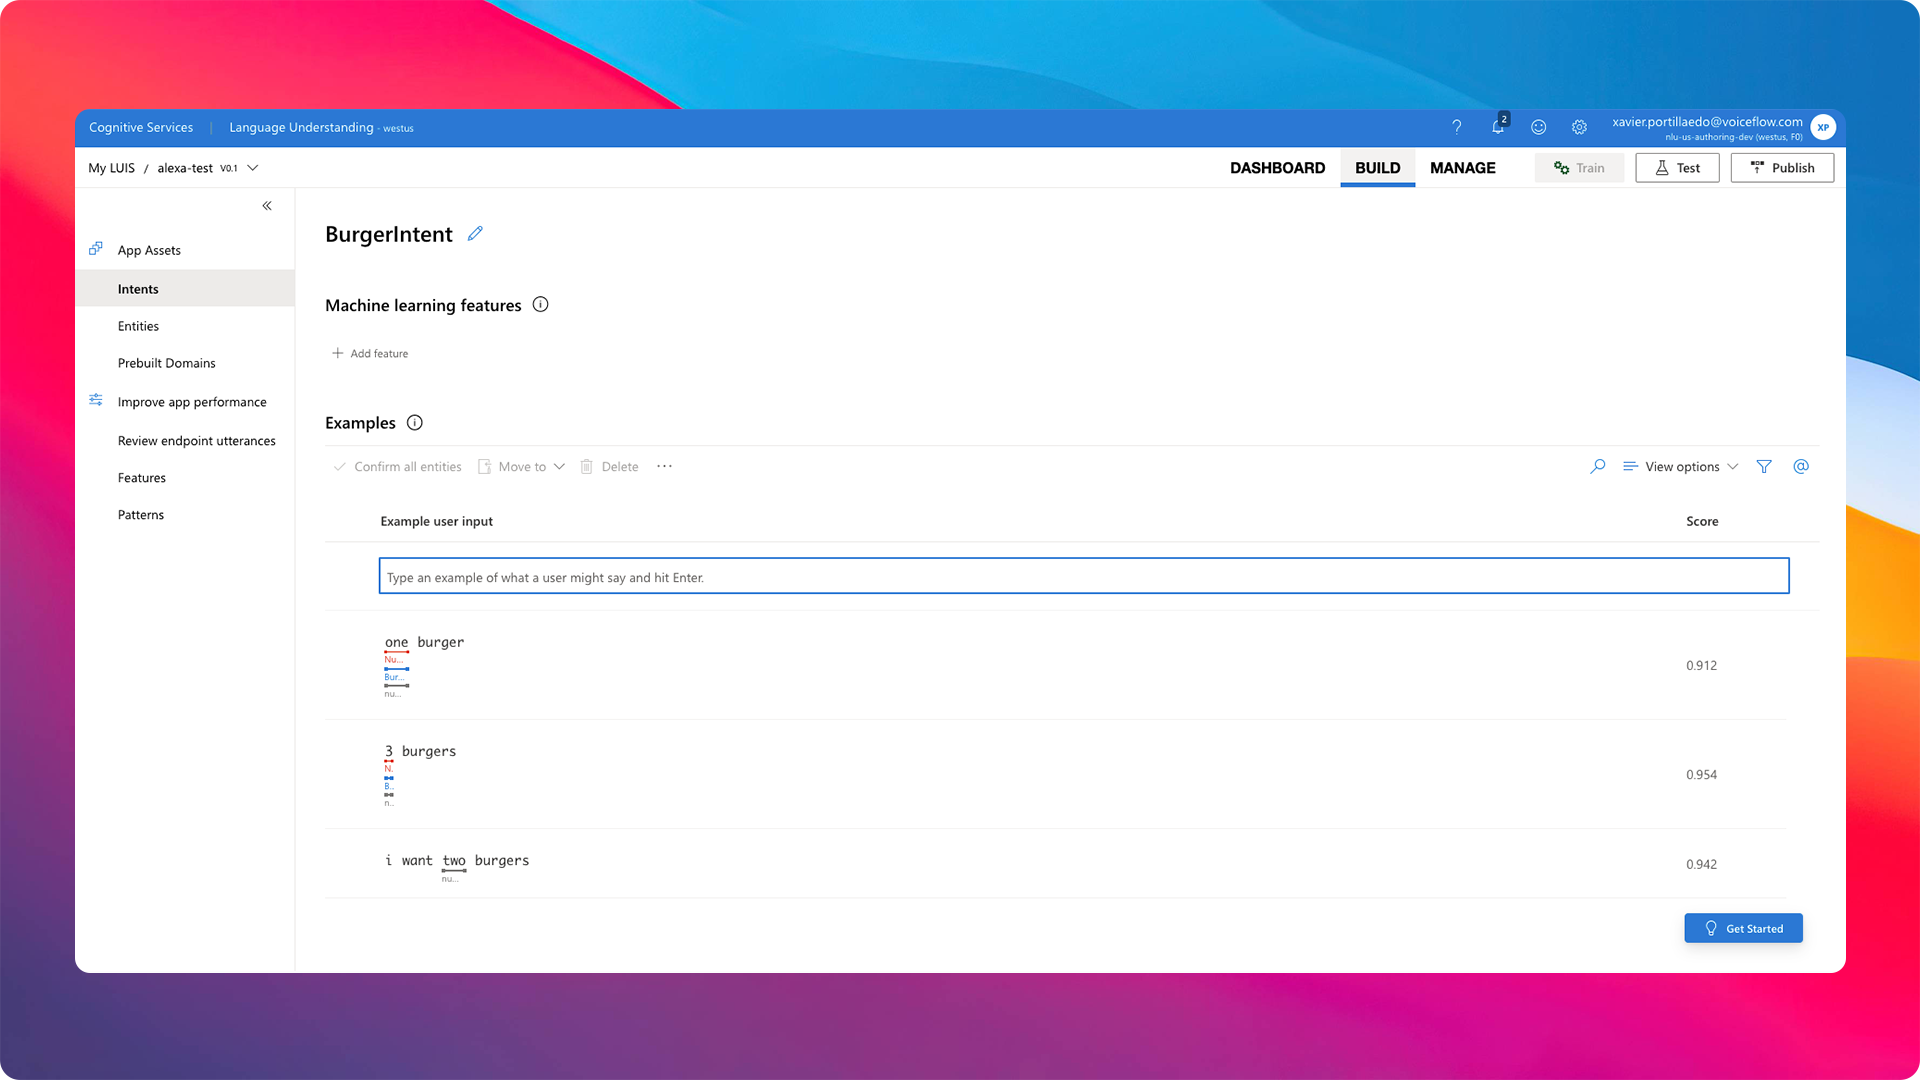Collapse the left sidebar with double-chevron
Screen dimensions: 1920x1080
266,205
